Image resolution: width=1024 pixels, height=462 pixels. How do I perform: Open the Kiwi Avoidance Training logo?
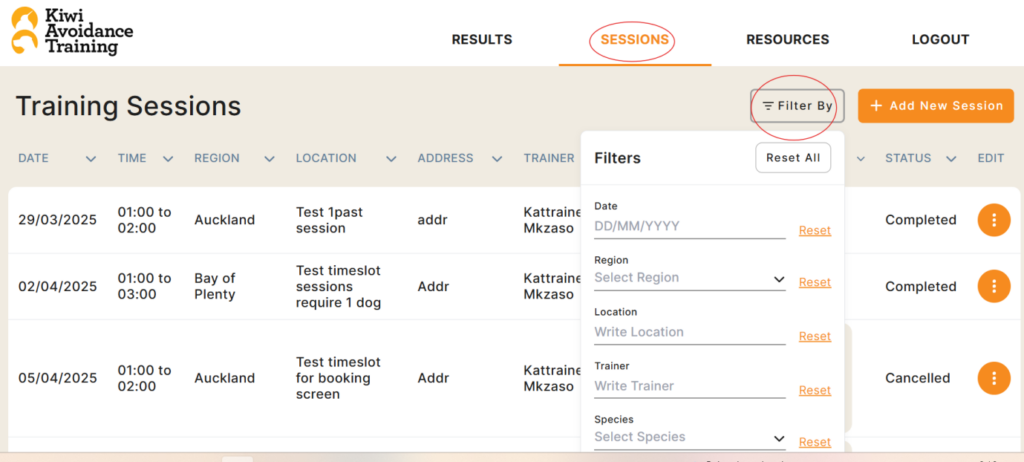pyautogui.click(x=72, y=31)
